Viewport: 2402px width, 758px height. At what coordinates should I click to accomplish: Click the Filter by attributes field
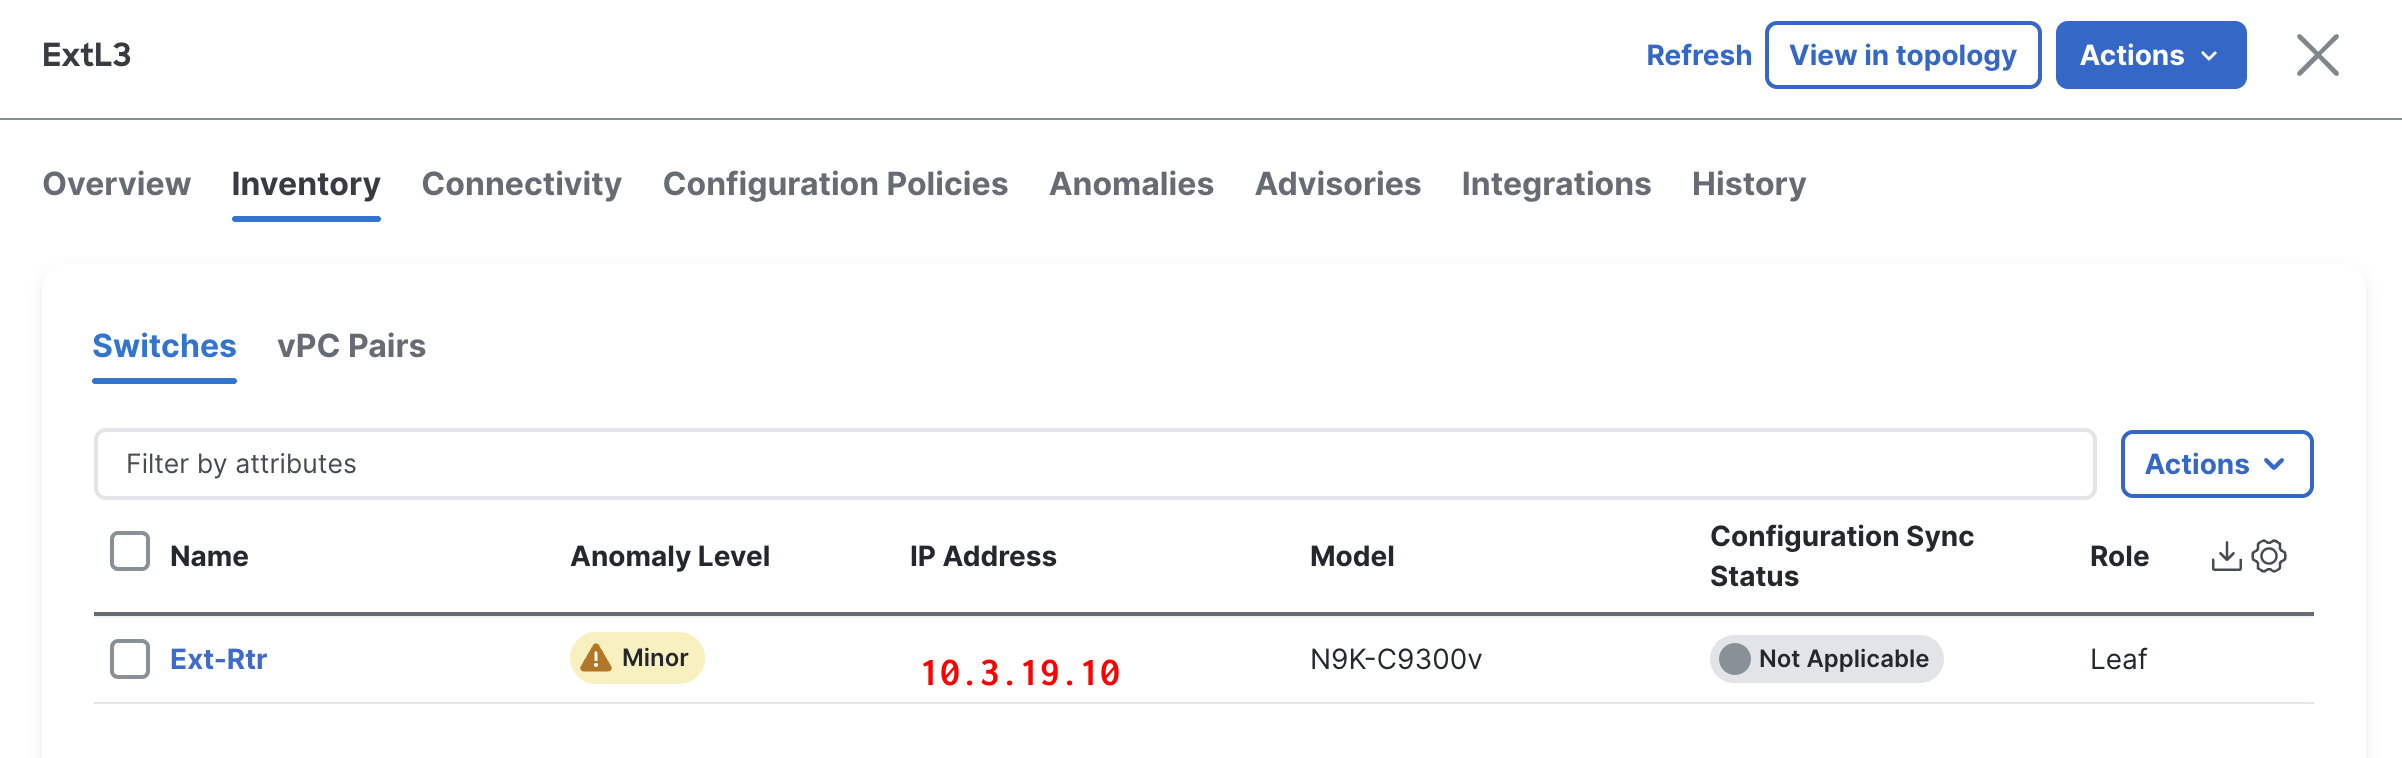[1094, 464]
